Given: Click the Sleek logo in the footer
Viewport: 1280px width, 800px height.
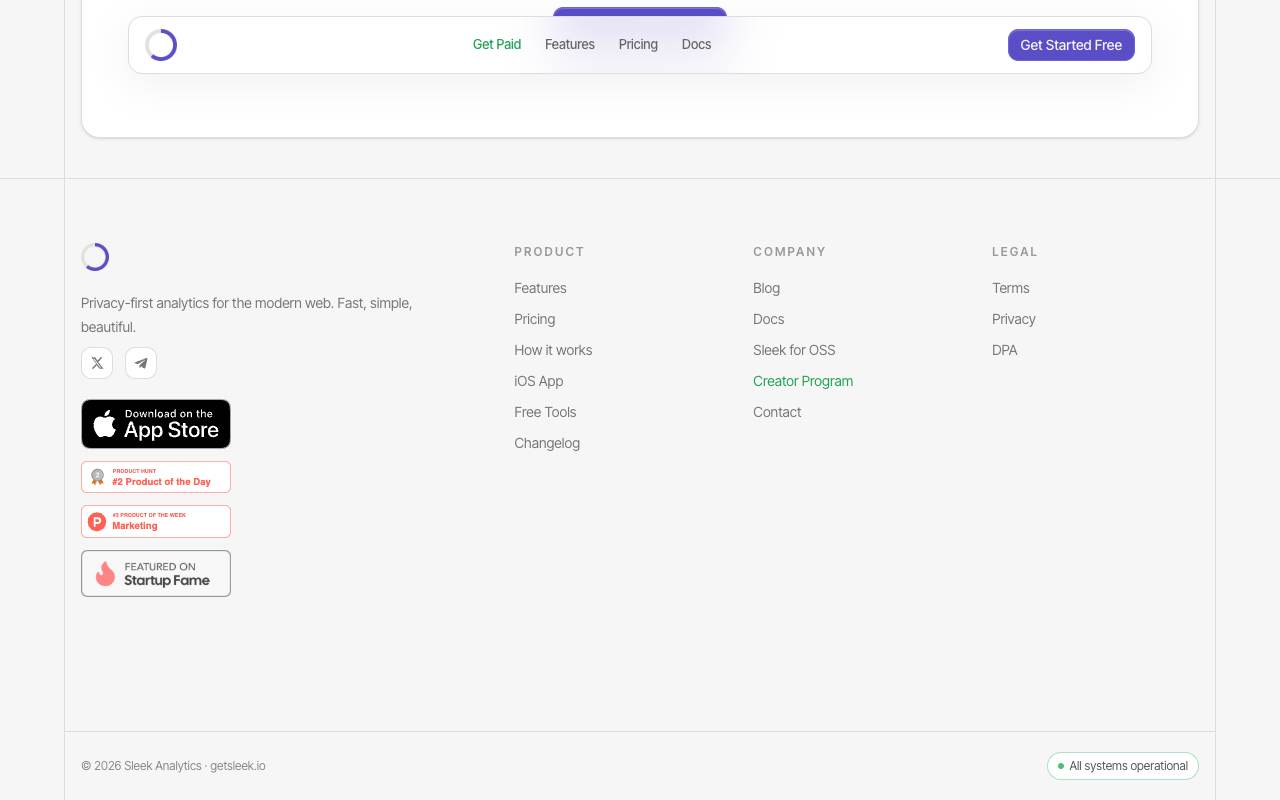Looking at the screenshot, I should coord(95,257).
